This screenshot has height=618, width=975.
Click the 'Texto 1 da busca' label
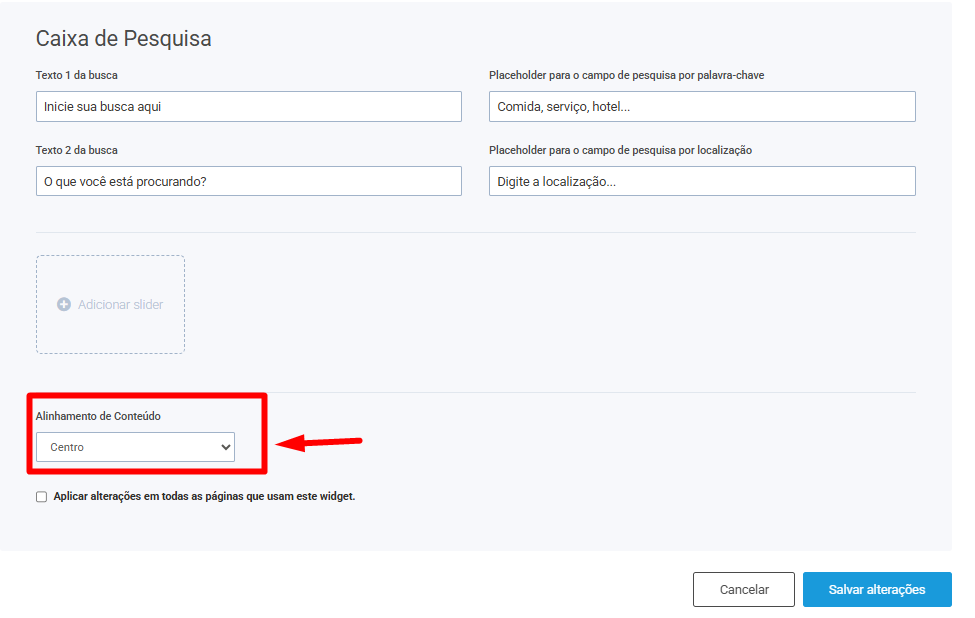[76, 75]
